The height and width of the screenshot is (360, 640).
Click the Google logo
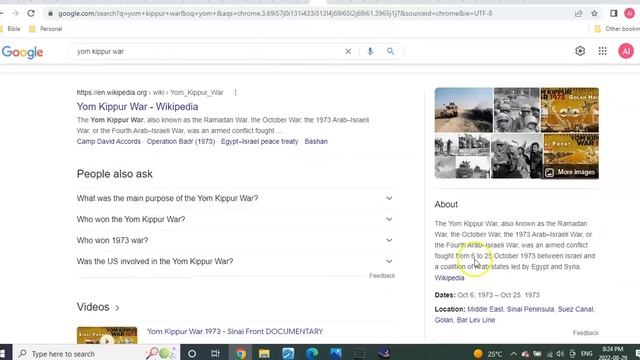tap(22, 52)
